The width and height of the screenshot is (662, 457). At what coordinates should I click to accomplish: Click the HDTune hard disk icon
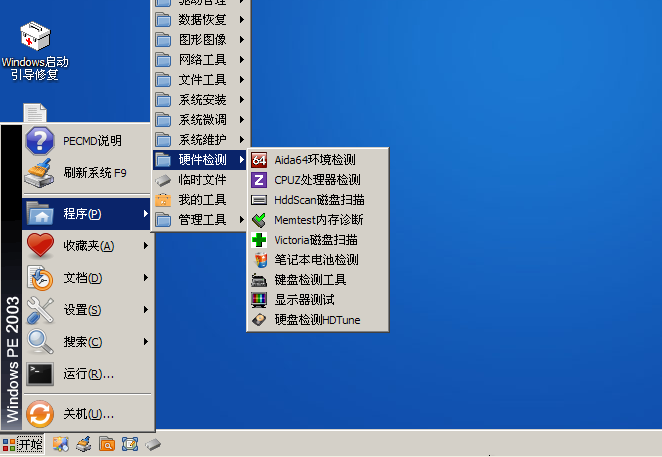pos(259,320)
